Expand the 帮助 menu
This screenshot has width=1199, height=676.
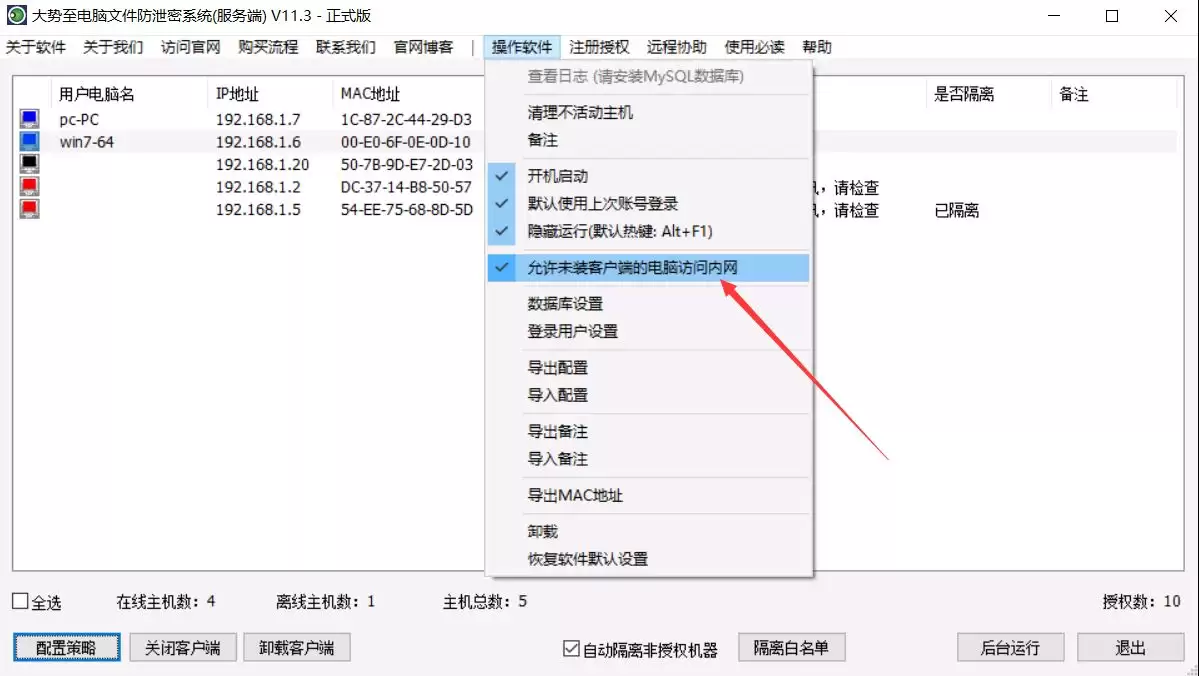(x=817, y=47)
